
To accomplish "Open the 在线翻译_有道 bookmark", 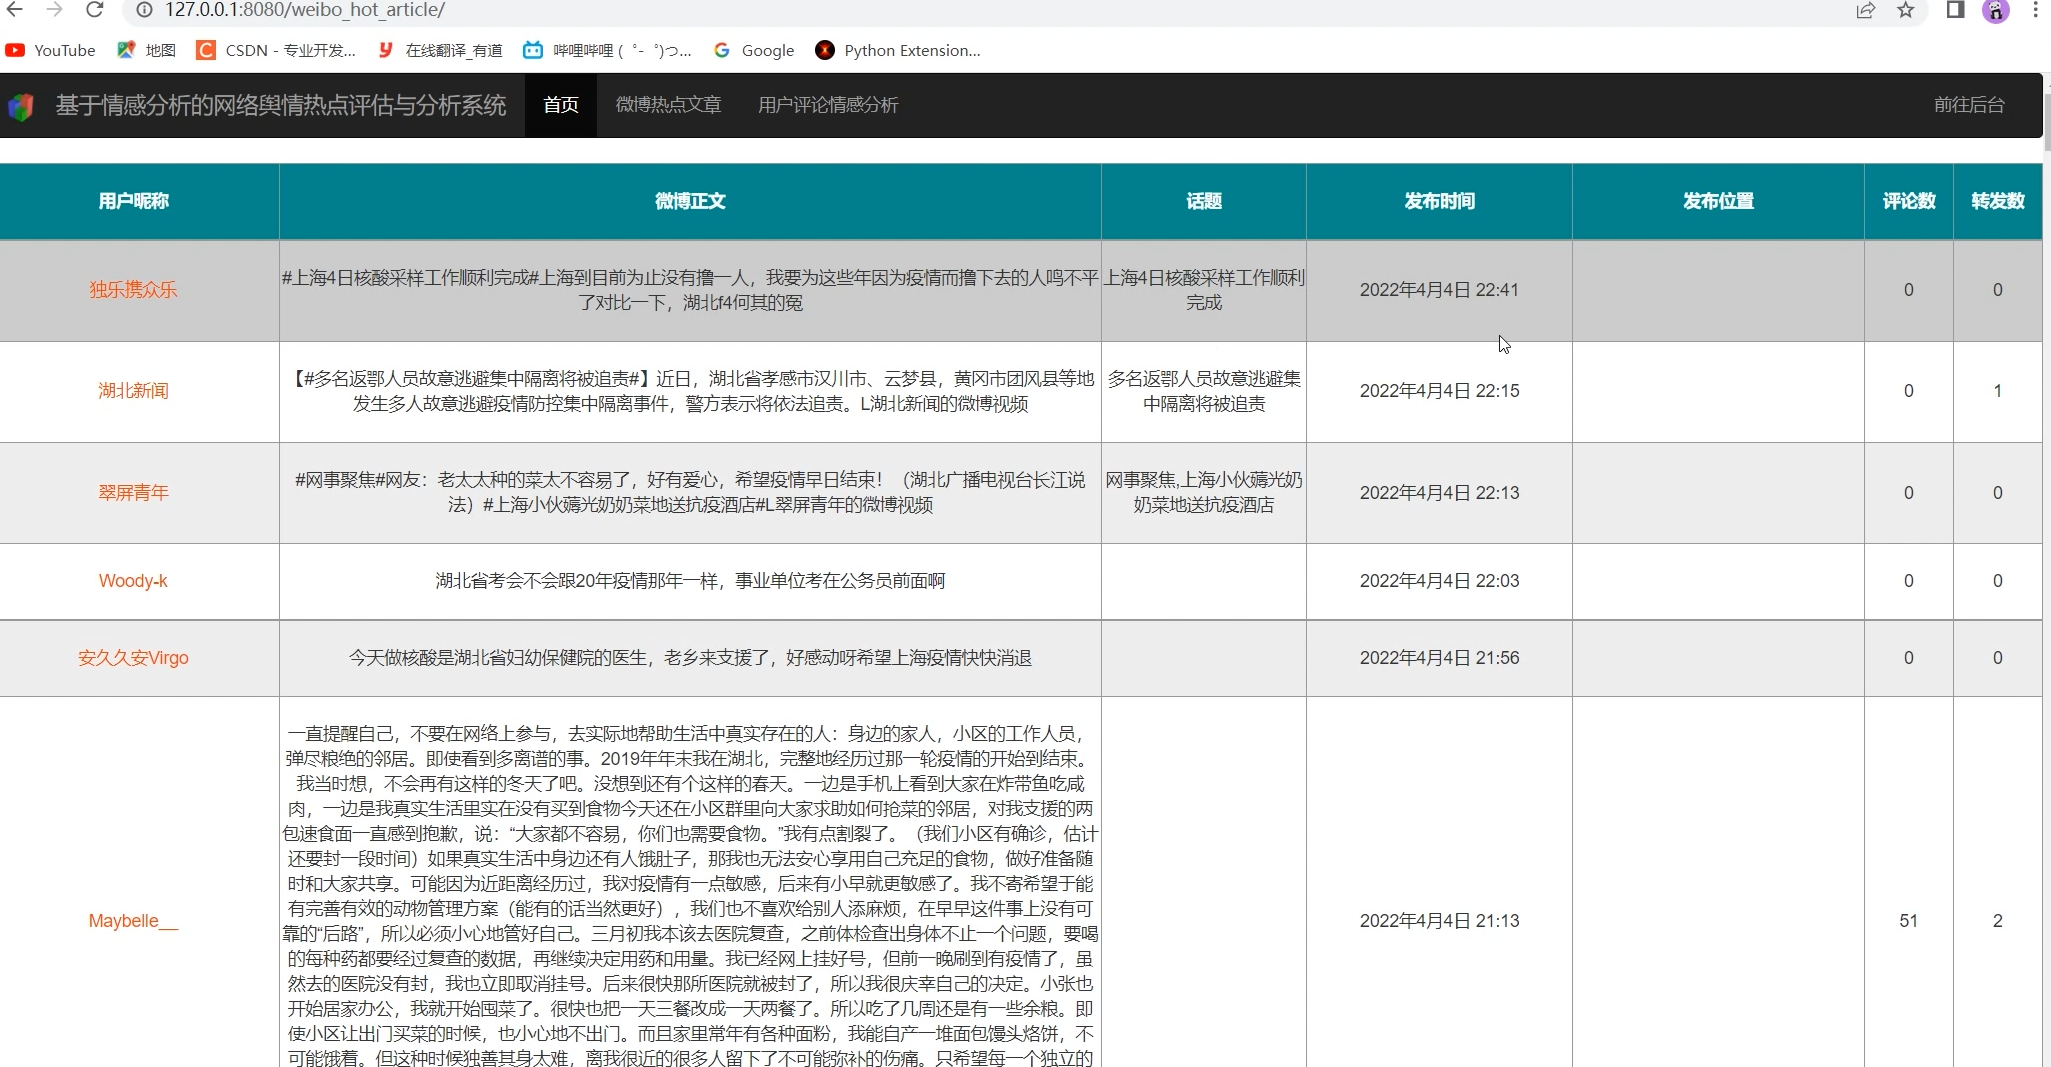I will 440,50.
